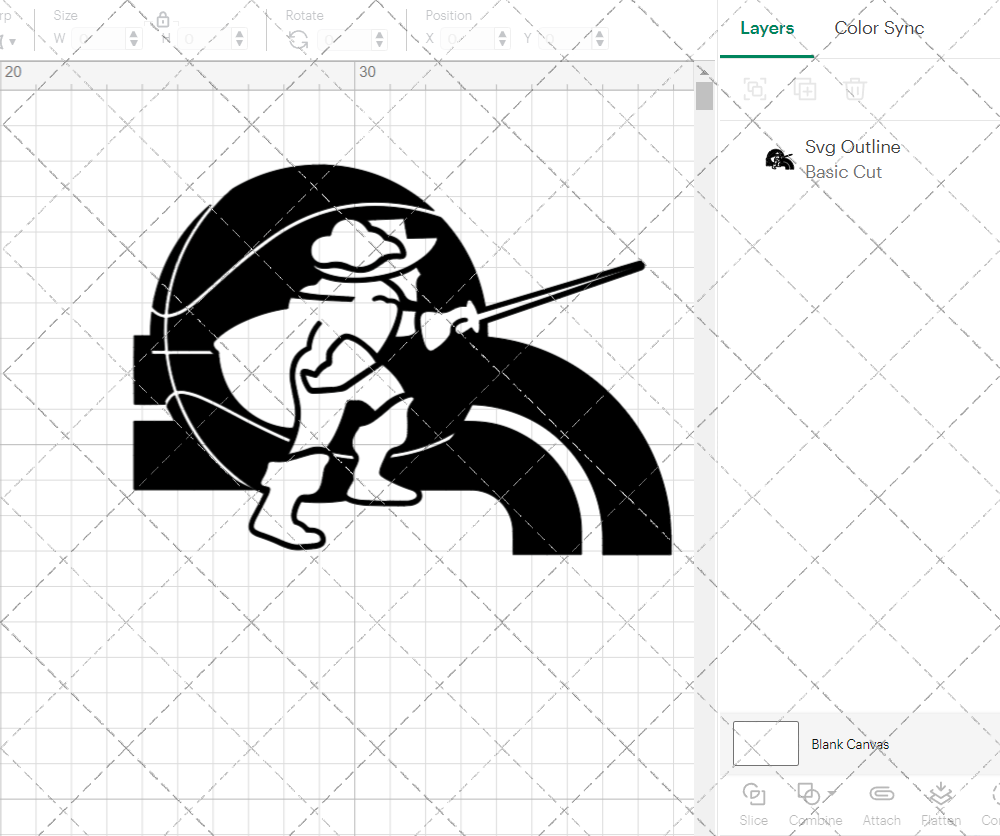The height and width of the screenshot is (836, 1000).
Task: Switch to the Color Sync tab
Action: (x=879, y=28)
